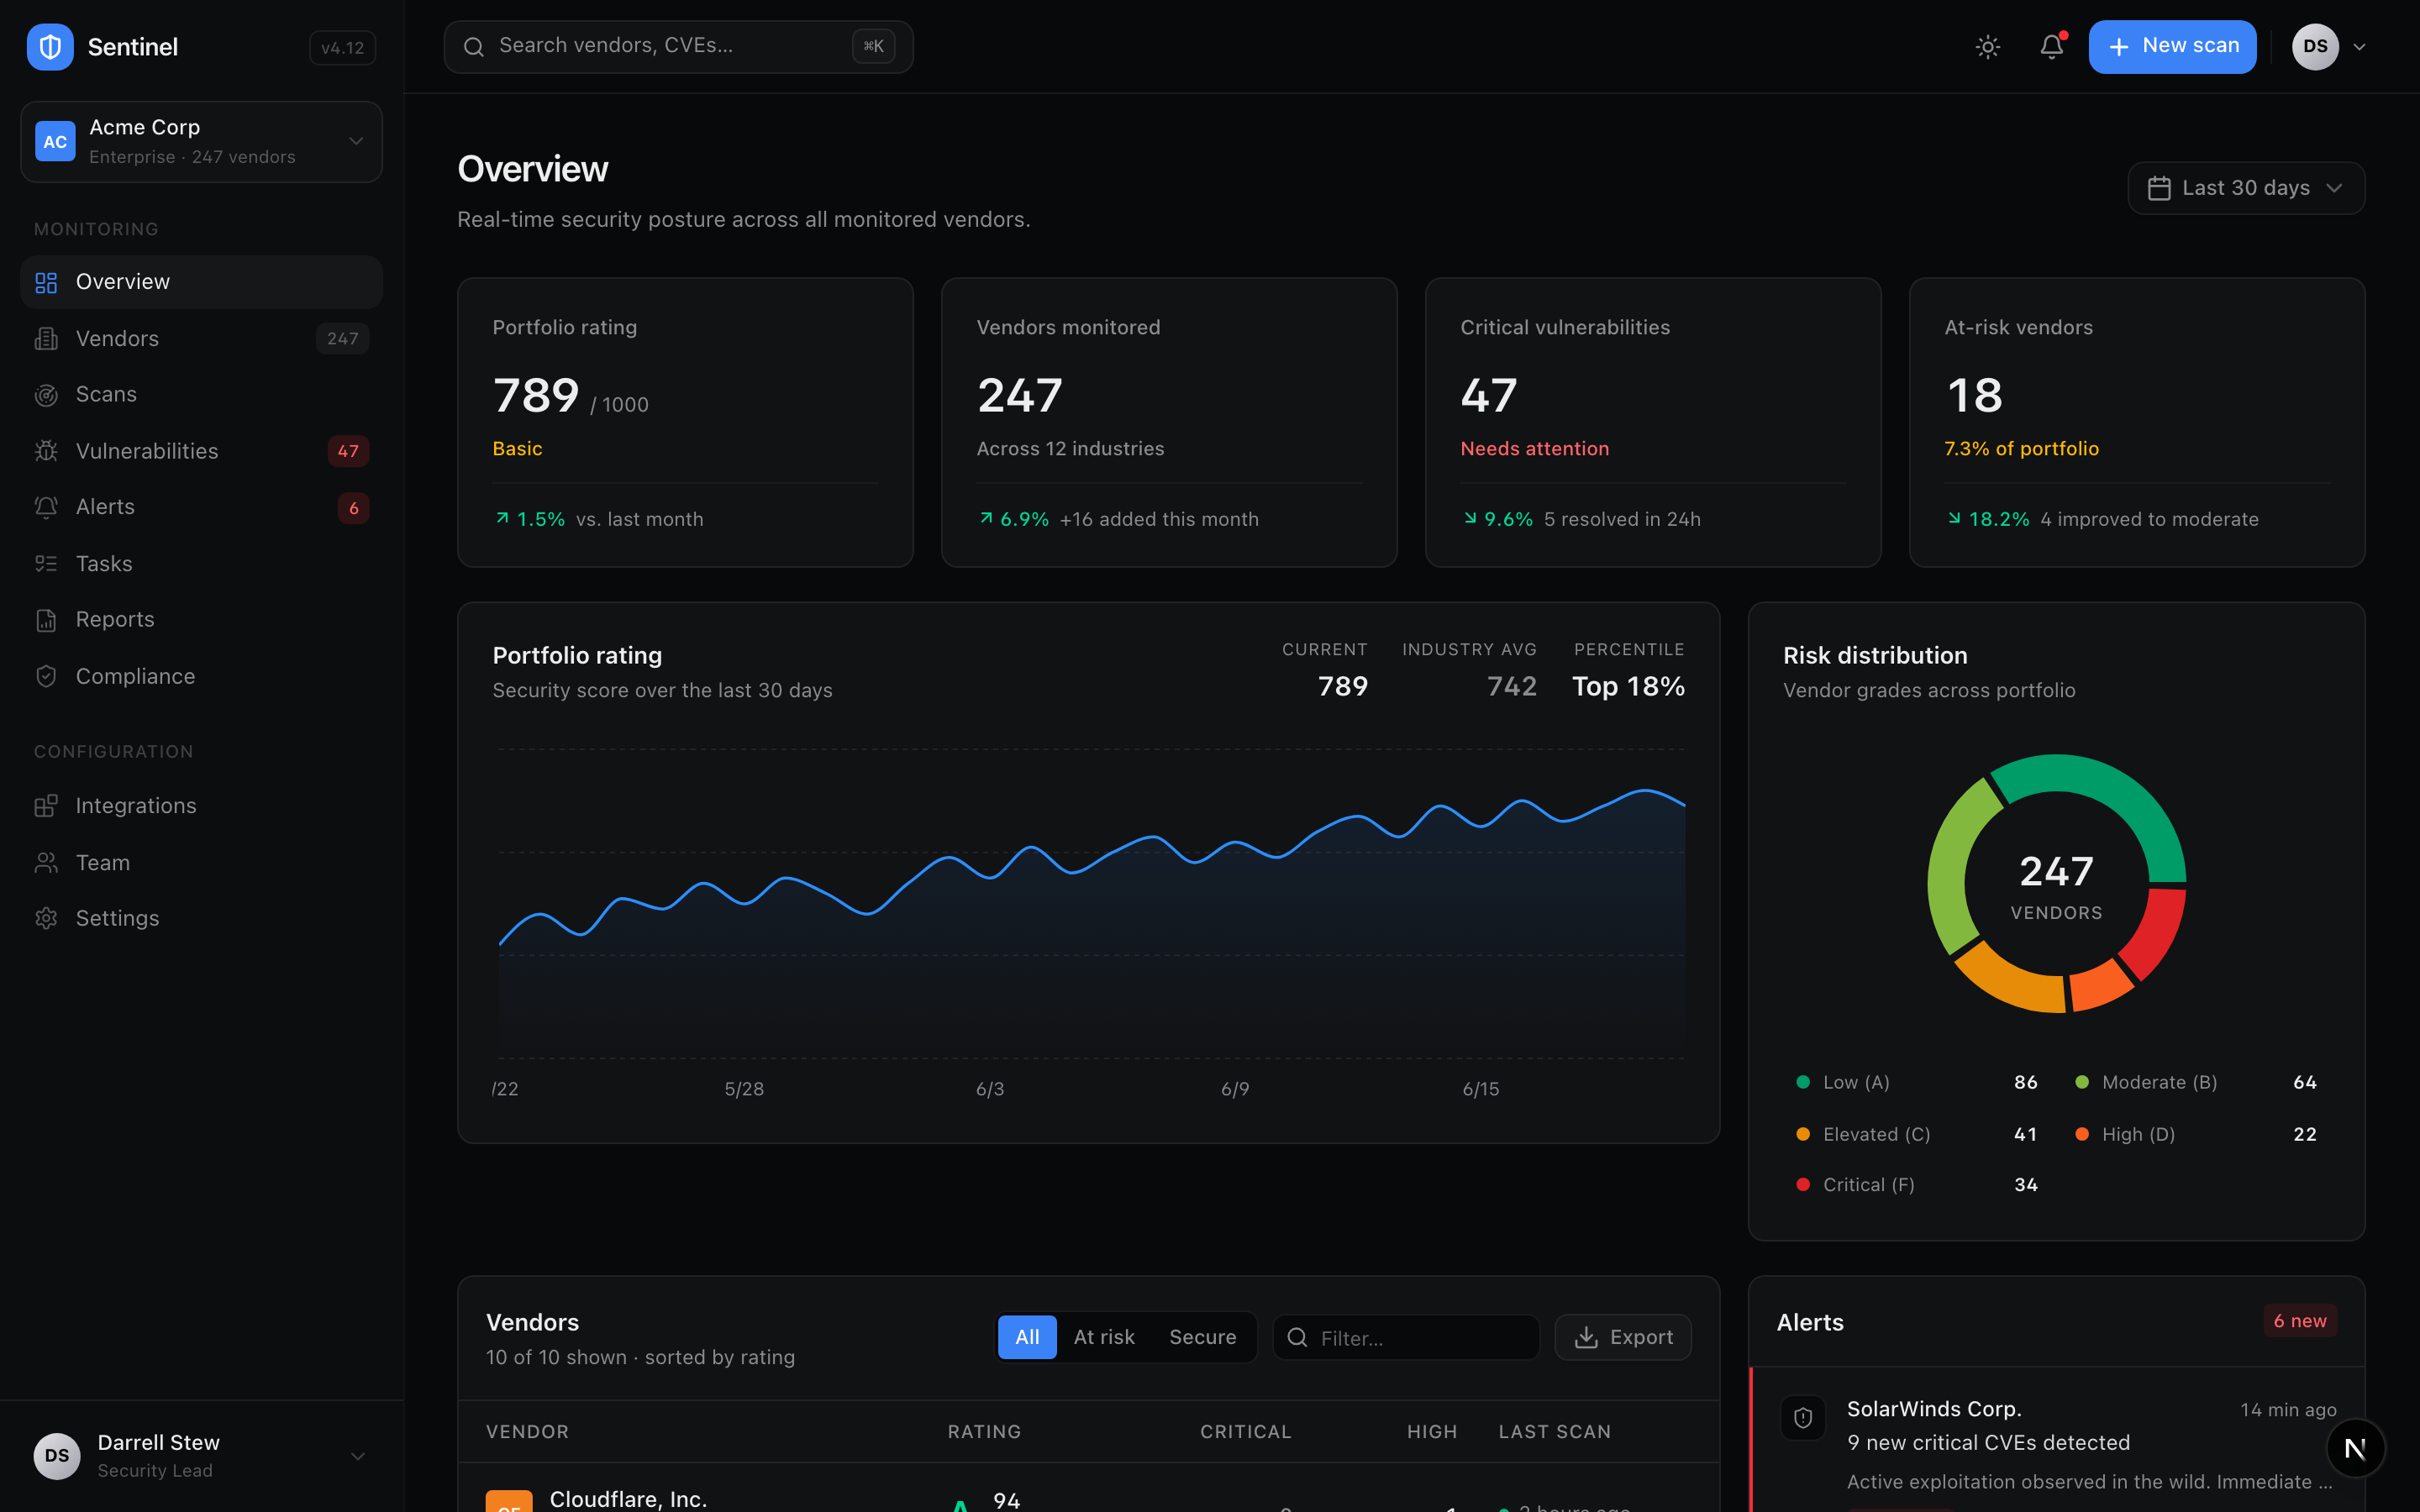Open the Overview page in sidebar
The image size is (2420, 1512).
click(201, 283)
